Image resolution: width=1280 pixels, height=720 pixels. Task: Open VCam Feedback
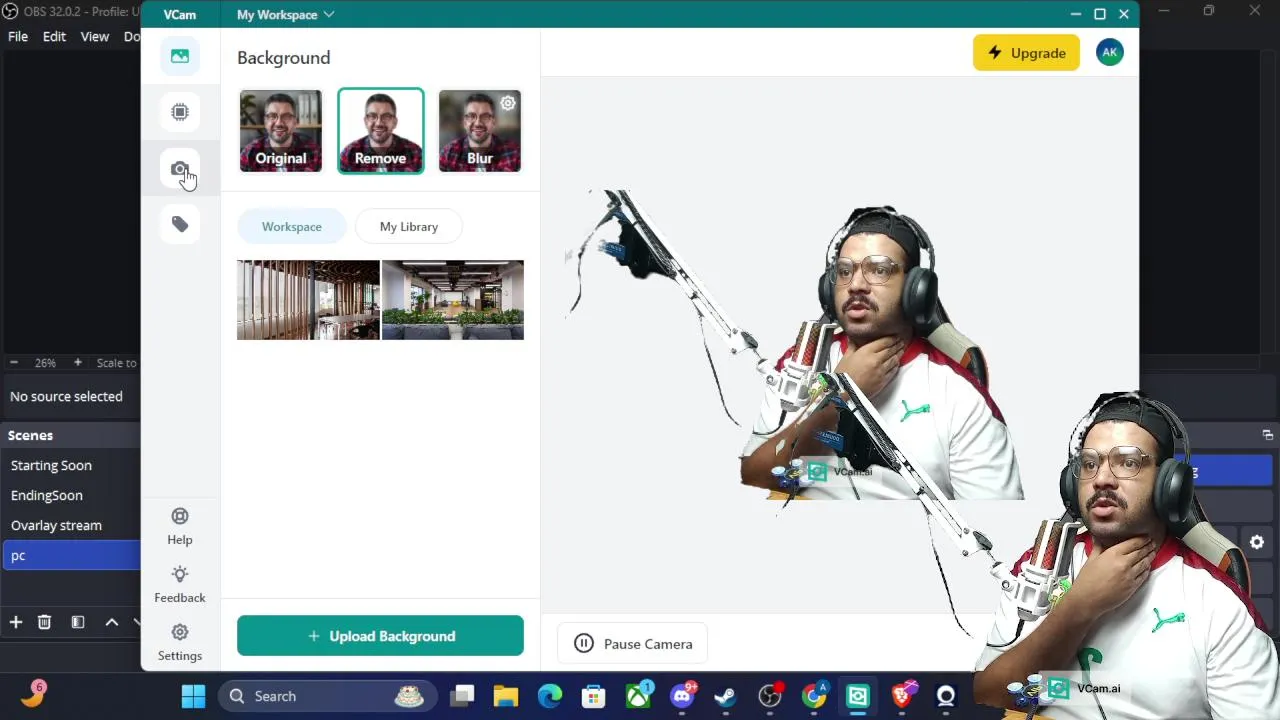[x=180, y=584]
